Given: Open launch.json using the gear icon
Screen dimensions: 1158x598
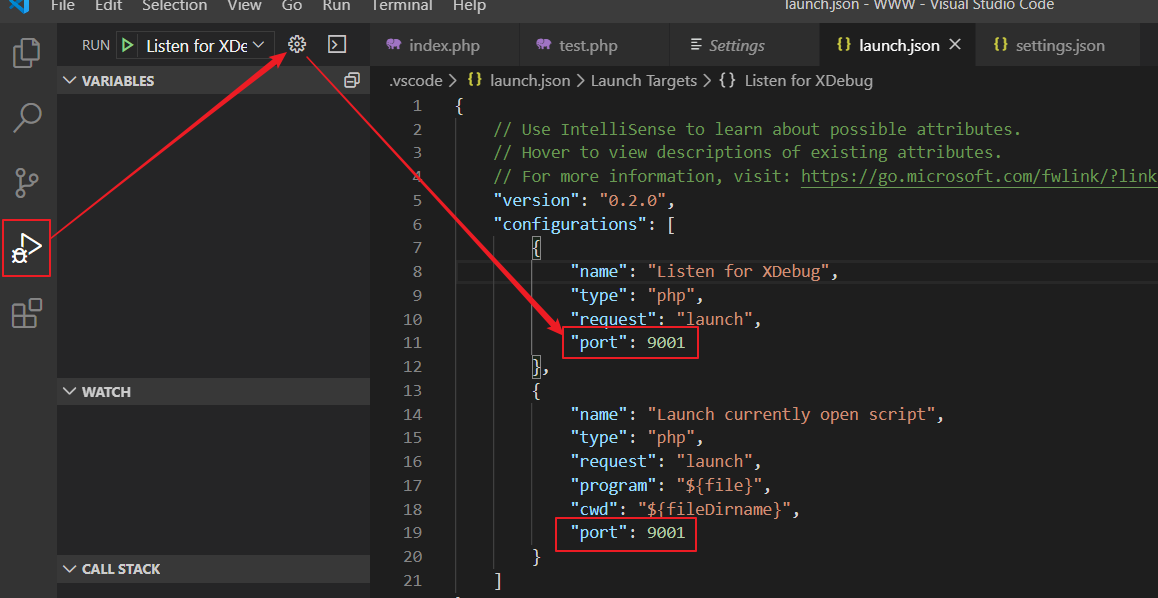Looking at the screenshot, I should click(x=296, y=45).
